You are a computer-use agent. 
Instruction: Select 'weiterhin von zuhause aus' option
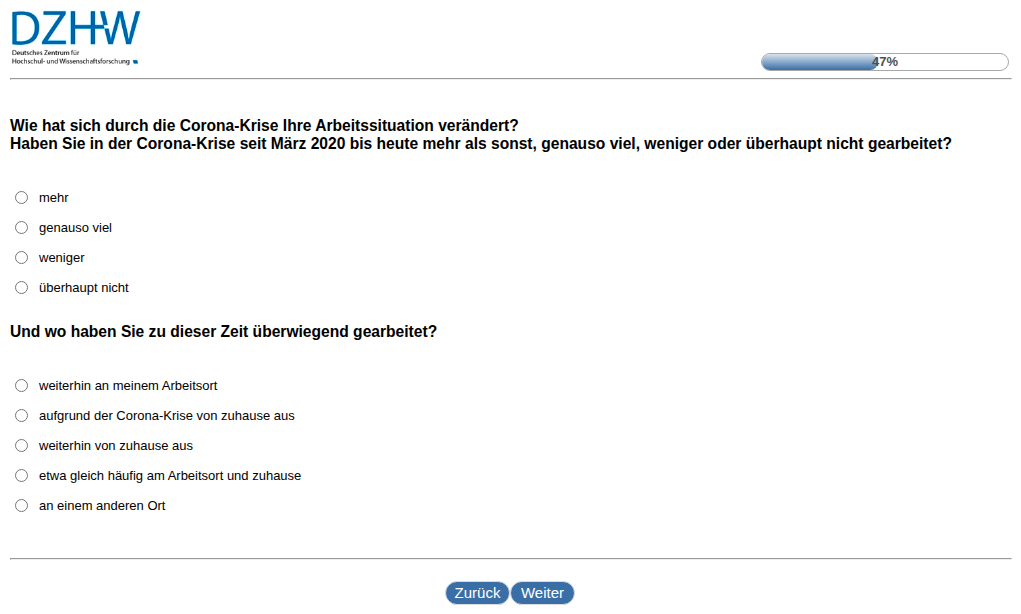click(21, 445)
